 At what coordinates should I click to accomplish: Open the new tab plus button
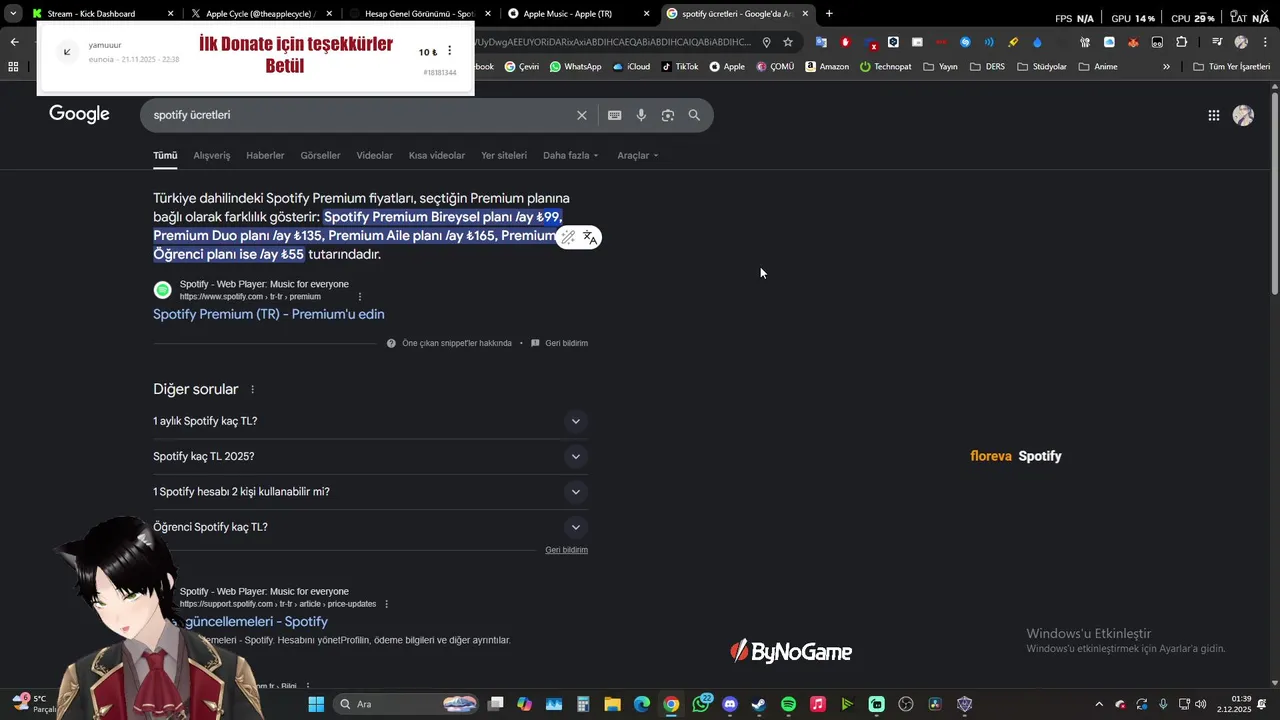(829, 14)
